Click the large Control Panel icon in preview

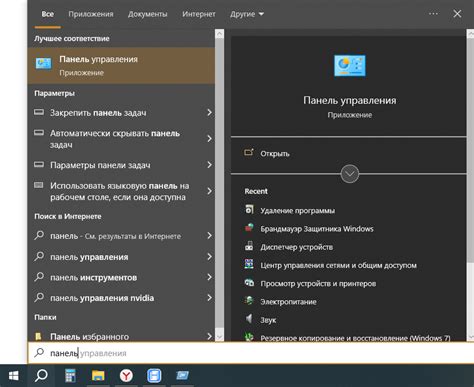350,66
